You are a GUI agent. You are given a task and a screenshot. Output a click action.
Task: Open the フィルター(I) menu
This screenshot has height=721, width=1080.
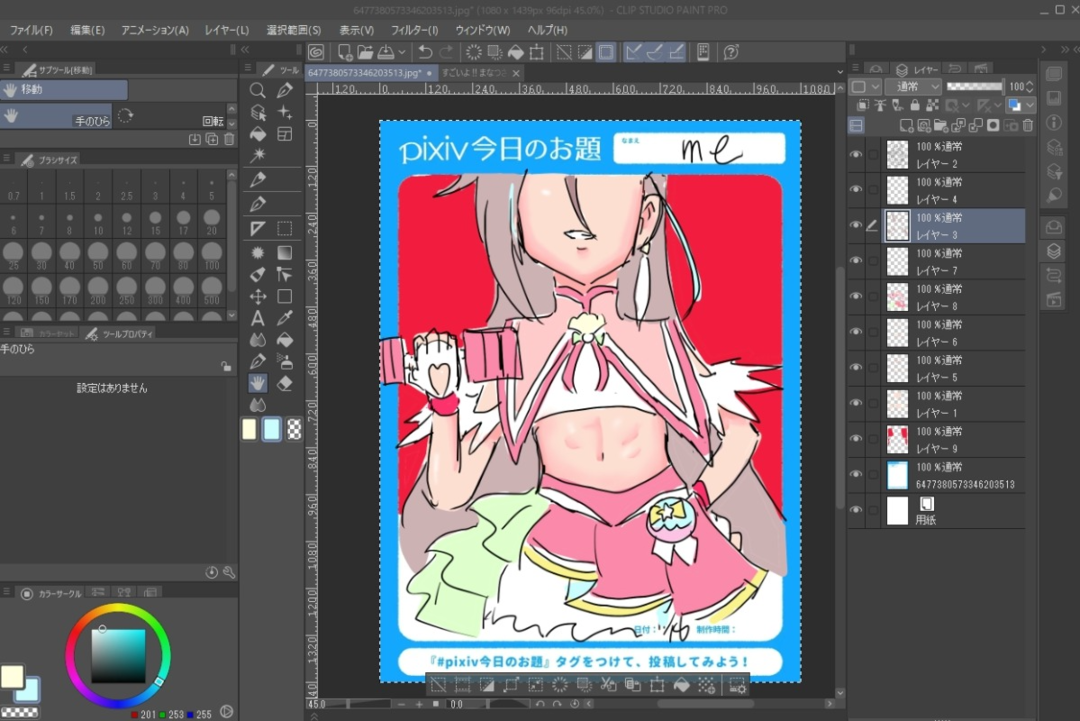click(x=414, y=30)
